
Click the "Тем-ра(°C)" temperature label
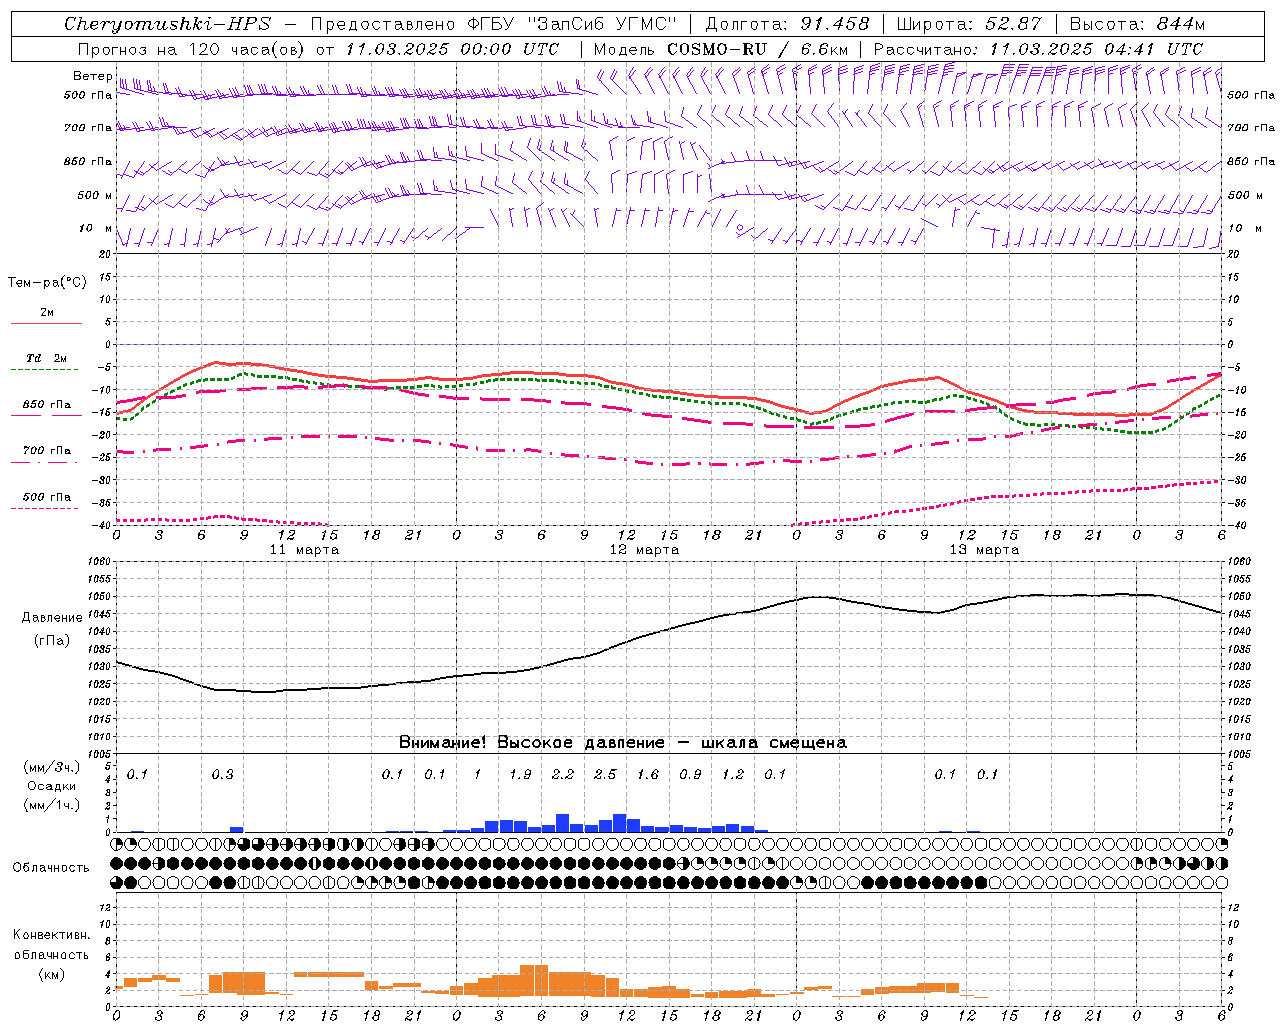click(x=47, y=283)
